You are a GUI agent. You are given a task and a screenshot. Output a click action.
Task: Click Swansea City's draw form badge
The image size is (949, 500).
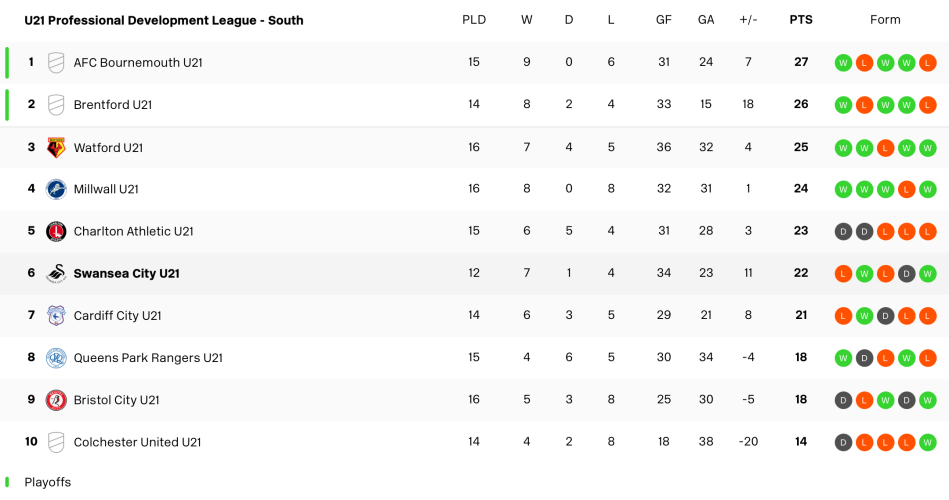pos(906,274)
